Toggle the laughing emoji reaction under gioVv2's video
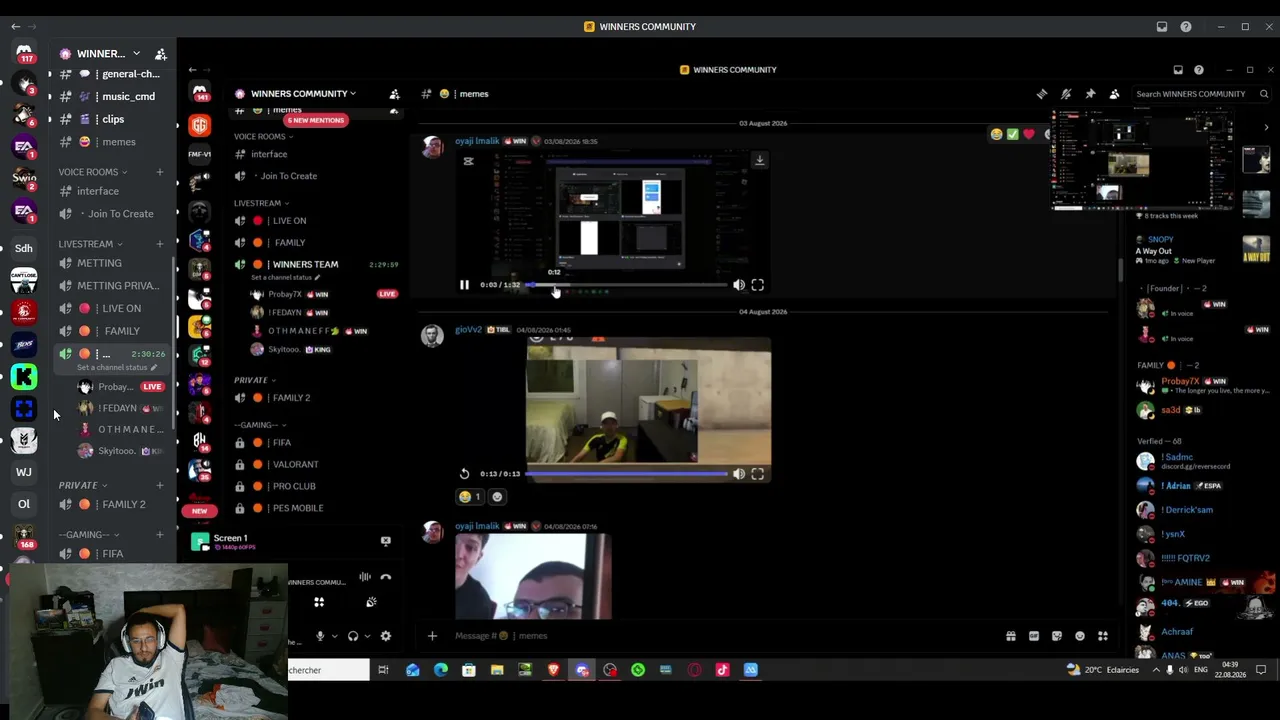Image resolution: width=1280 pixels, height=720 pixels. (469, 497)
